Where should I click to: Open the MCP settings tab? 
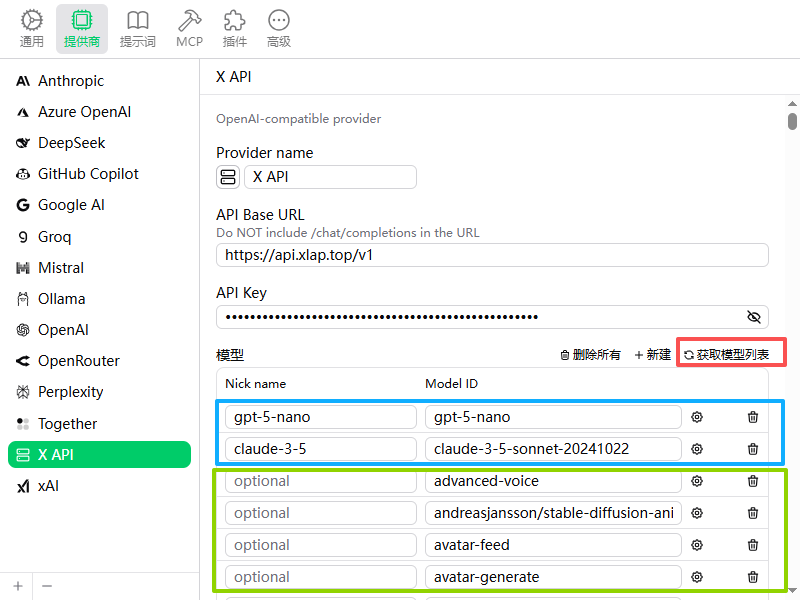click(x=189, y=29)
